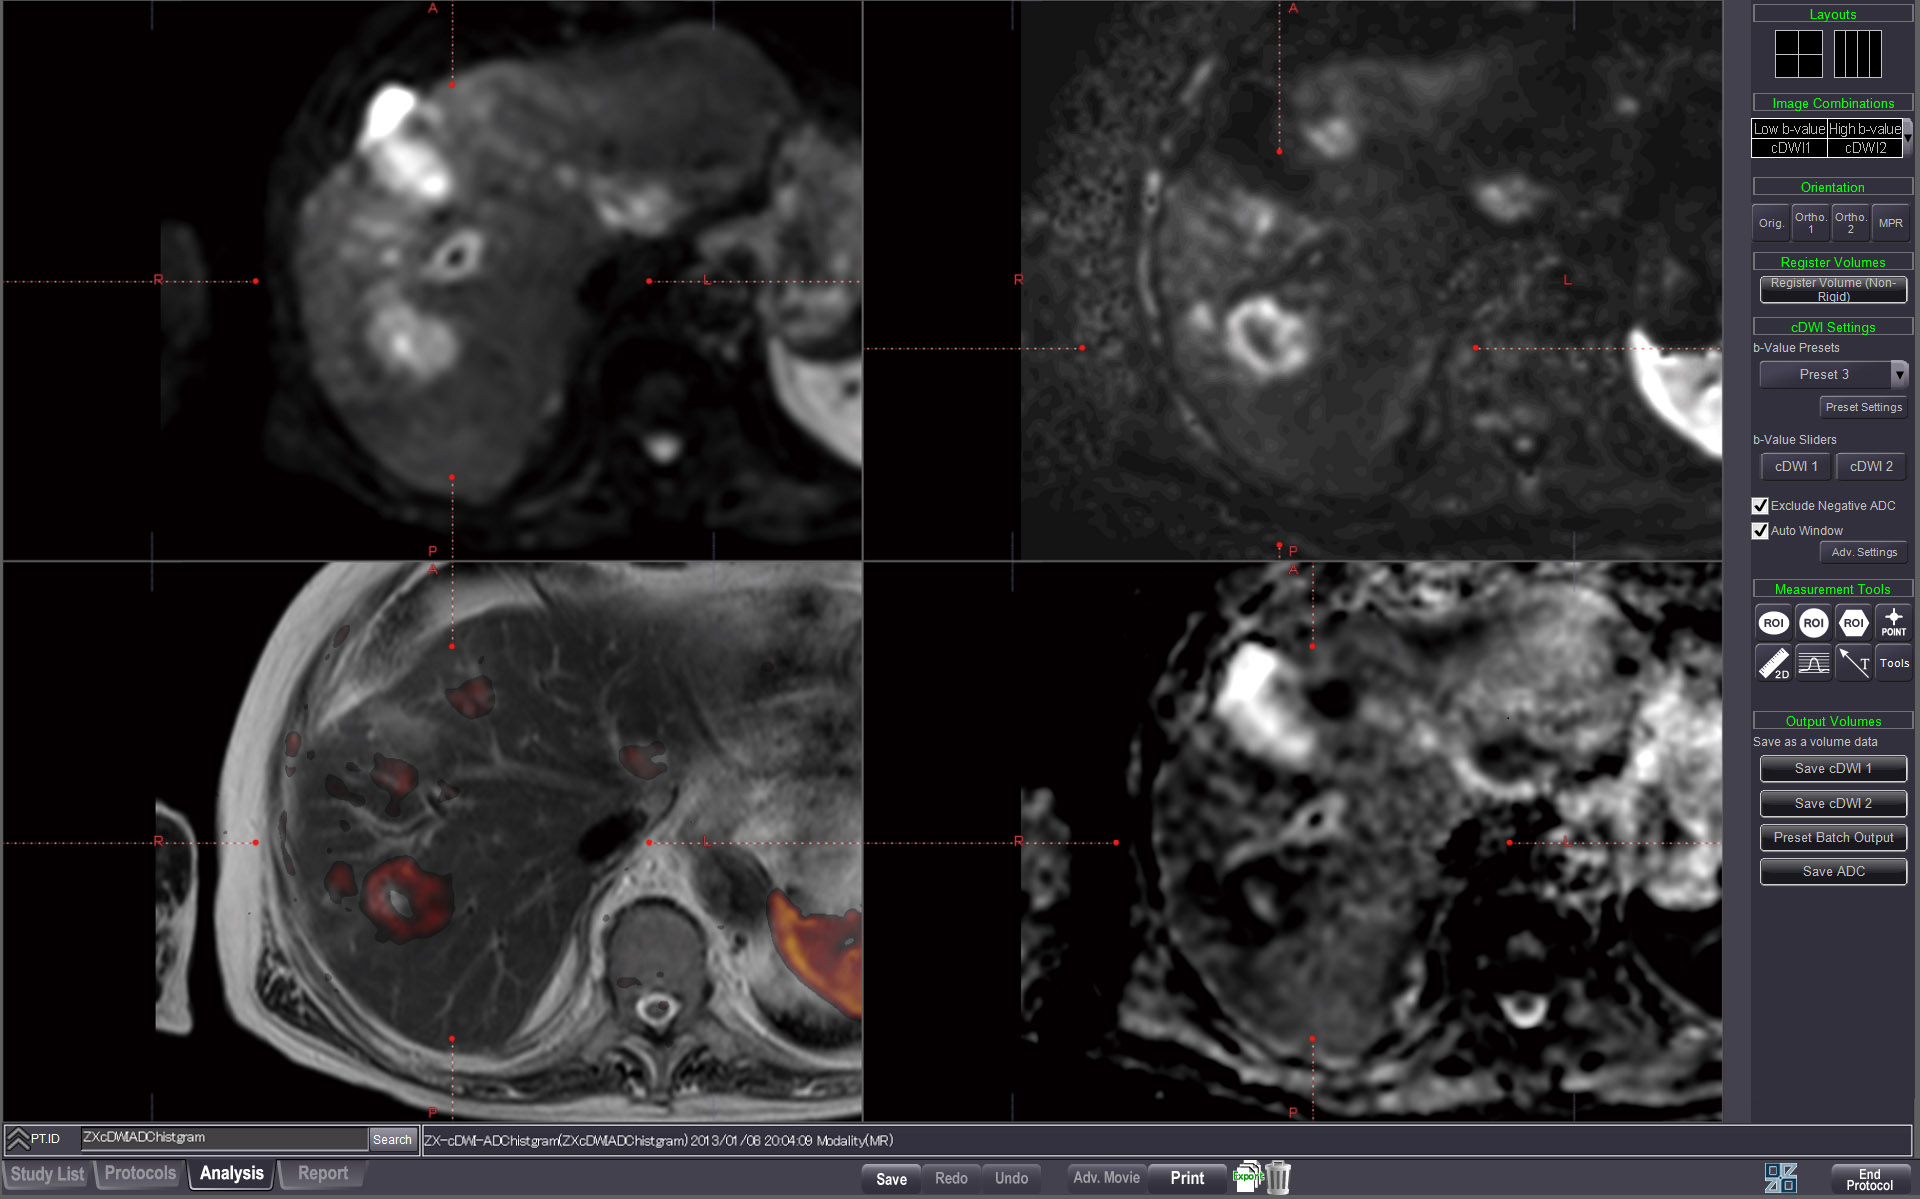The height and width of the screenshot is (1199, 1920).
Task: Choose the arrow text annotation tool
Action: pos(1853,663)
